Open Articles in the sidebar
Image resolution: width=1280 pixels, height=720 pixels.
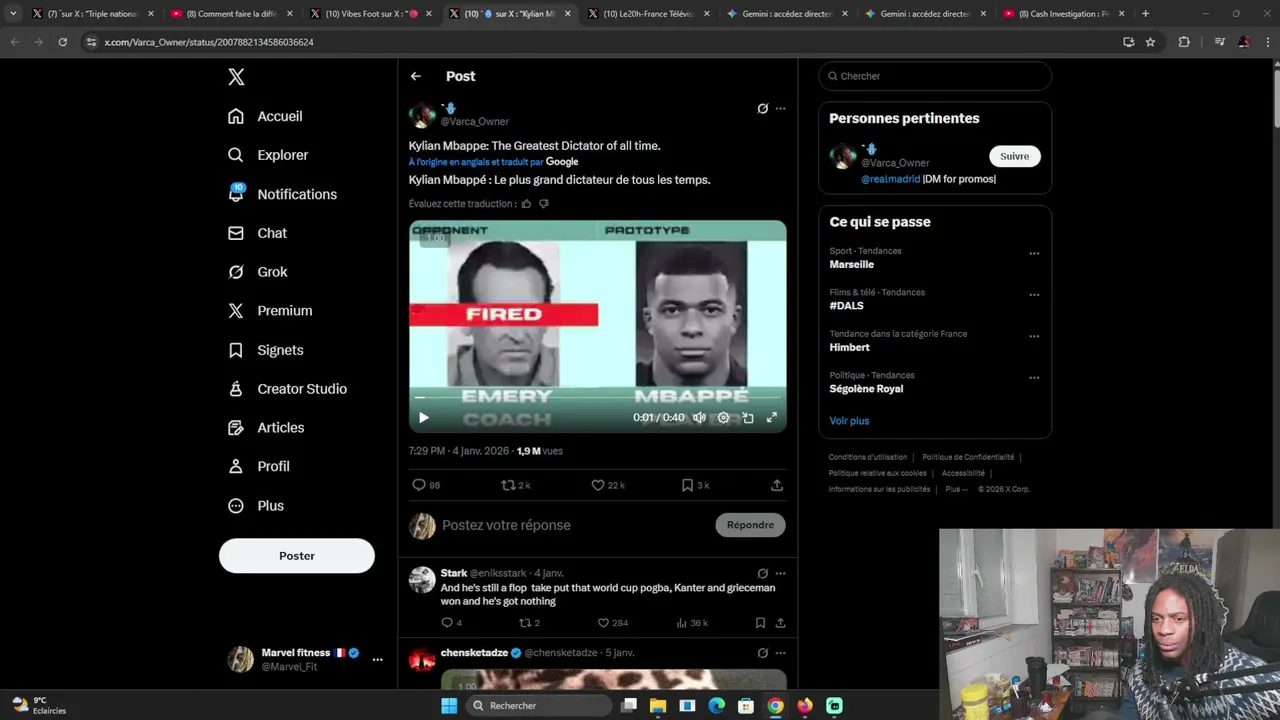coord(266,428)
